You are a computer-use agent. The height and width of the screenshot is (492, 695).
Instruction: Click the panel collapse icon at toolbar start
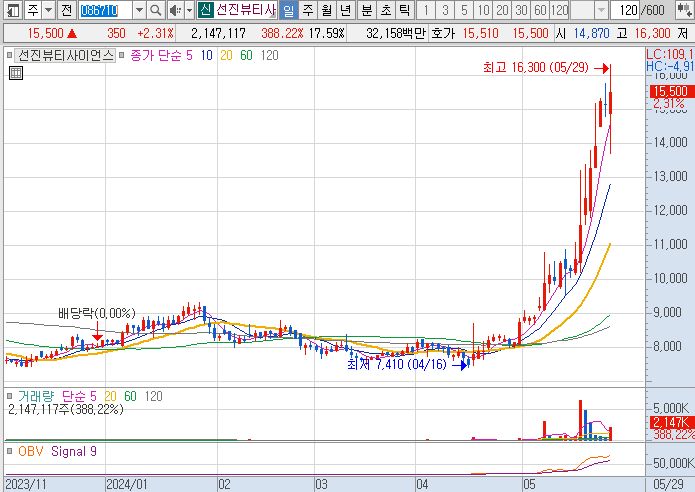(13, 10)
